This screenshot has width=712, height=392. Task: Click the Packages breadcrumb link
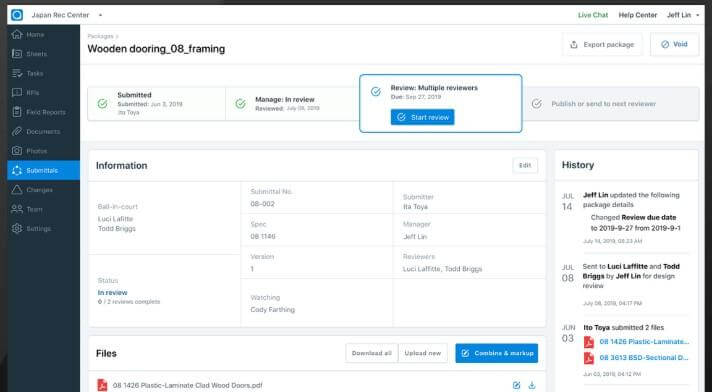[100, 36]
